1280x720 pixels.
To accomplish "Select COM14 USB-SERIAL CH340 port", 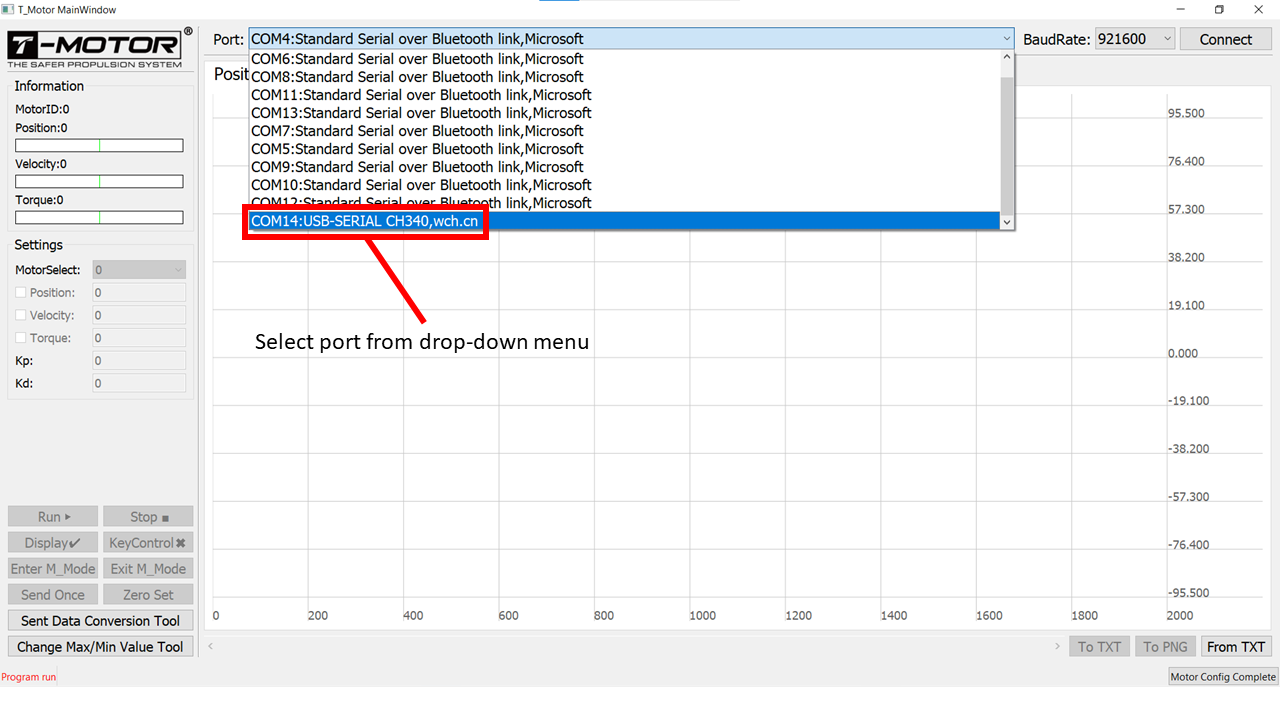I will (x=365, y=221).
